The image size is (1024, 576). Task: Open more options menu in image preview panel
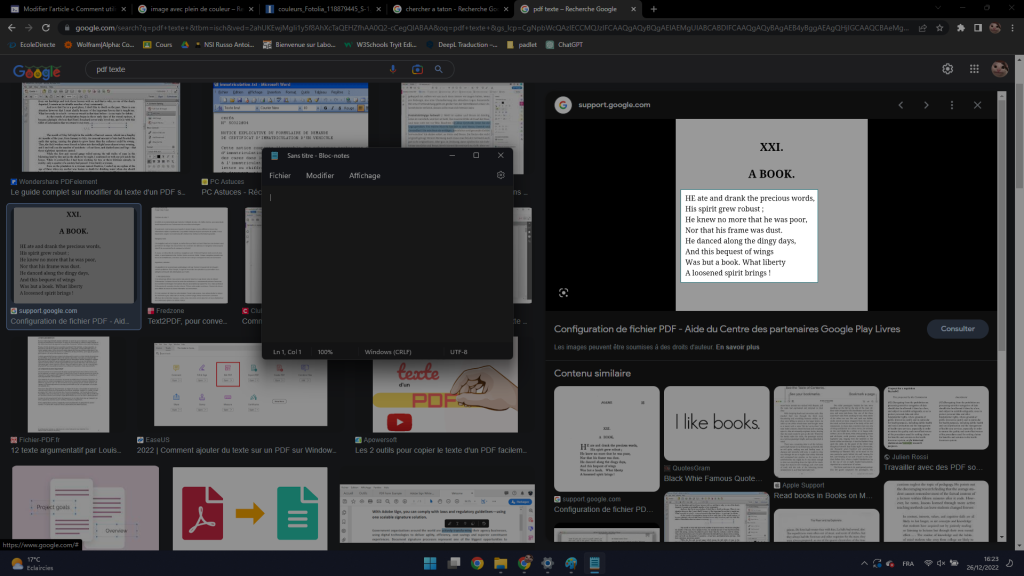pyautogui.click(x=952, y=105)
